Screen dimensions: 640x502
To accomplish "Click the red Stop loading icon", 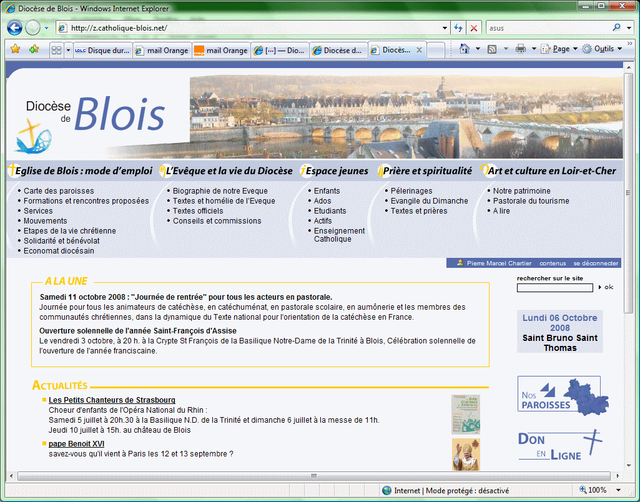I will pos(474,28).
